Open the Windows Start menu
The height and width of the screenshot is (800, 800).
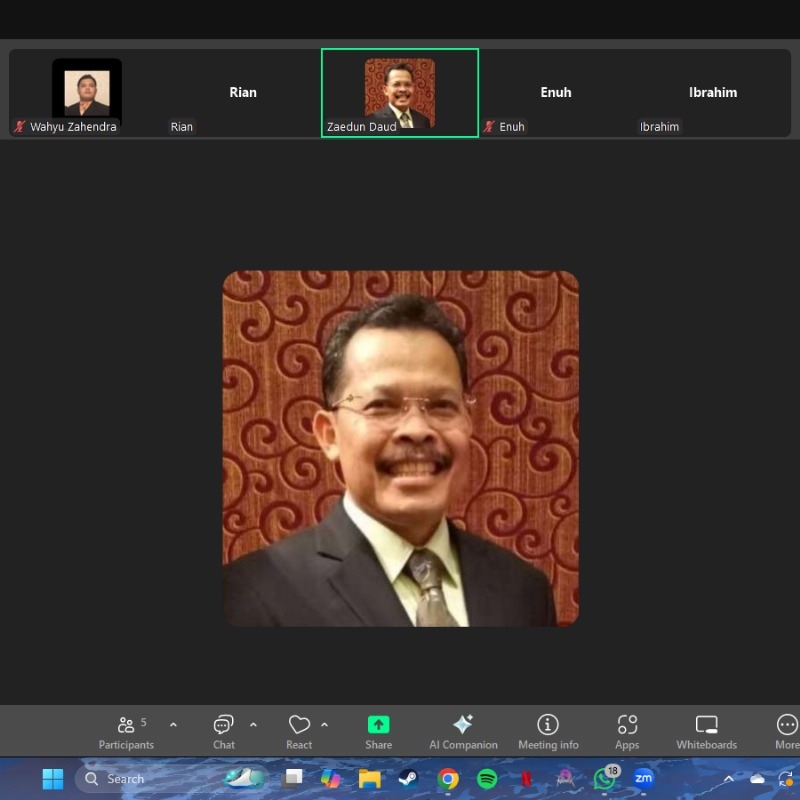click(53, 779)
